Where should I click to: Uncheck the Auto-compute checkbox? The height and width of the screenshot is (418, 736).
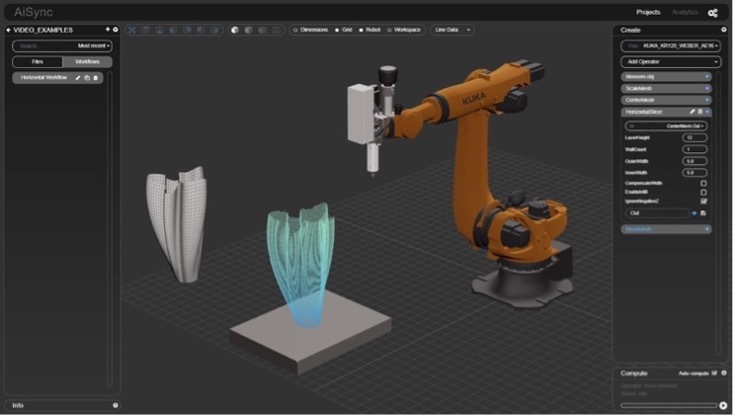coord(713,374)
